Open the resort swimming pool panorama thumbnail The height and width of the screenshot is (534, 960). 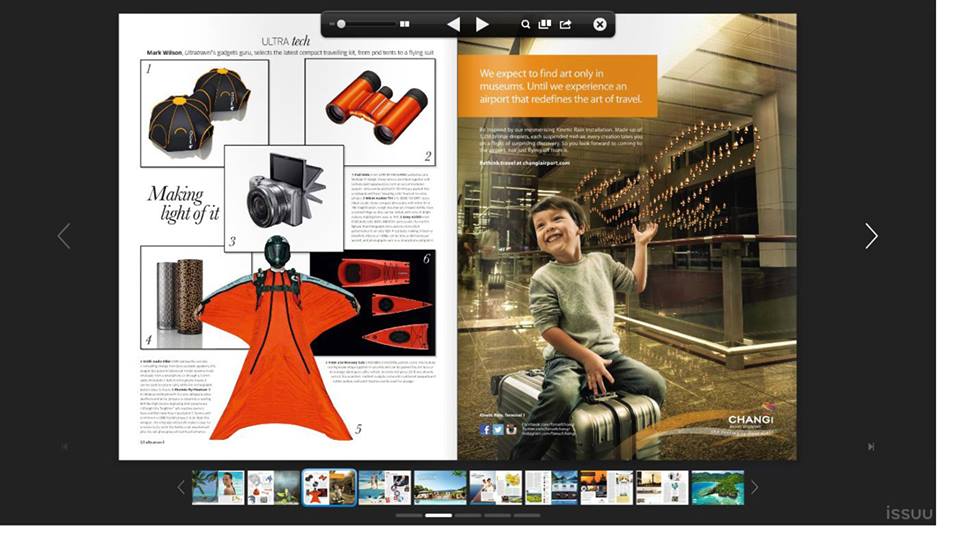440,487
